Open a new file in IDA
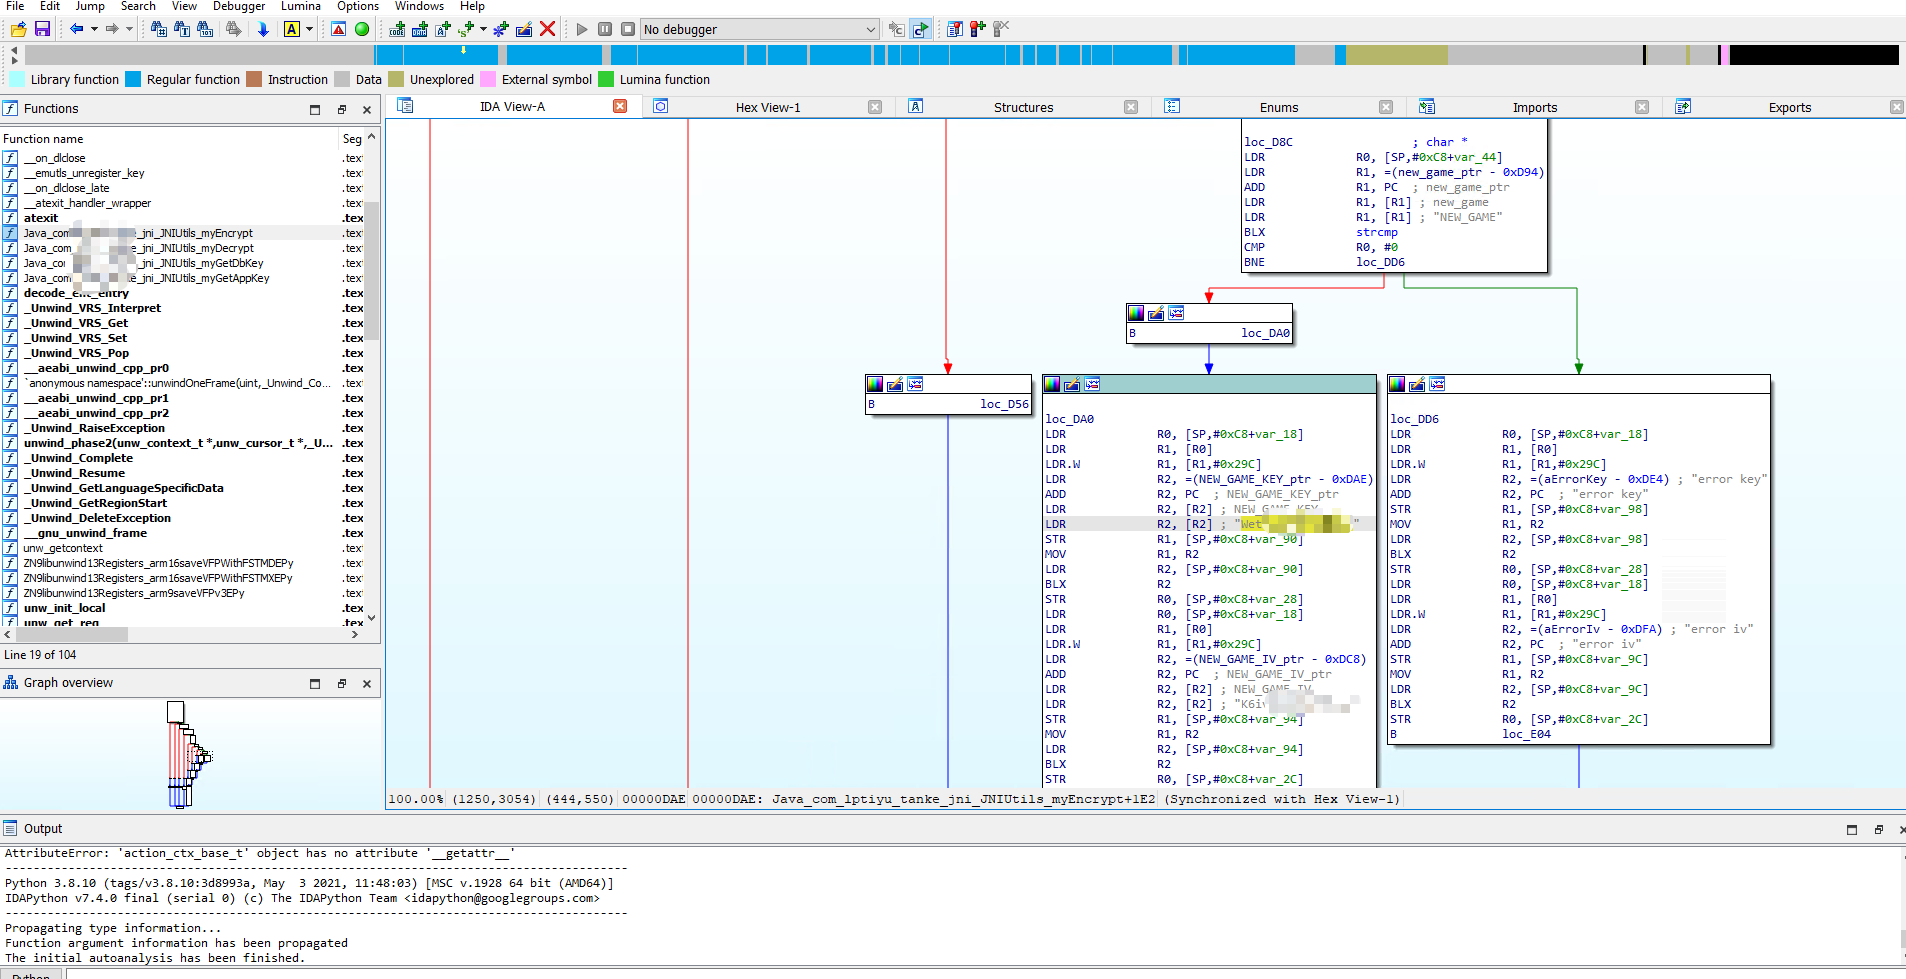Viewport: 1906px width, 979px height. pos(18,29)
